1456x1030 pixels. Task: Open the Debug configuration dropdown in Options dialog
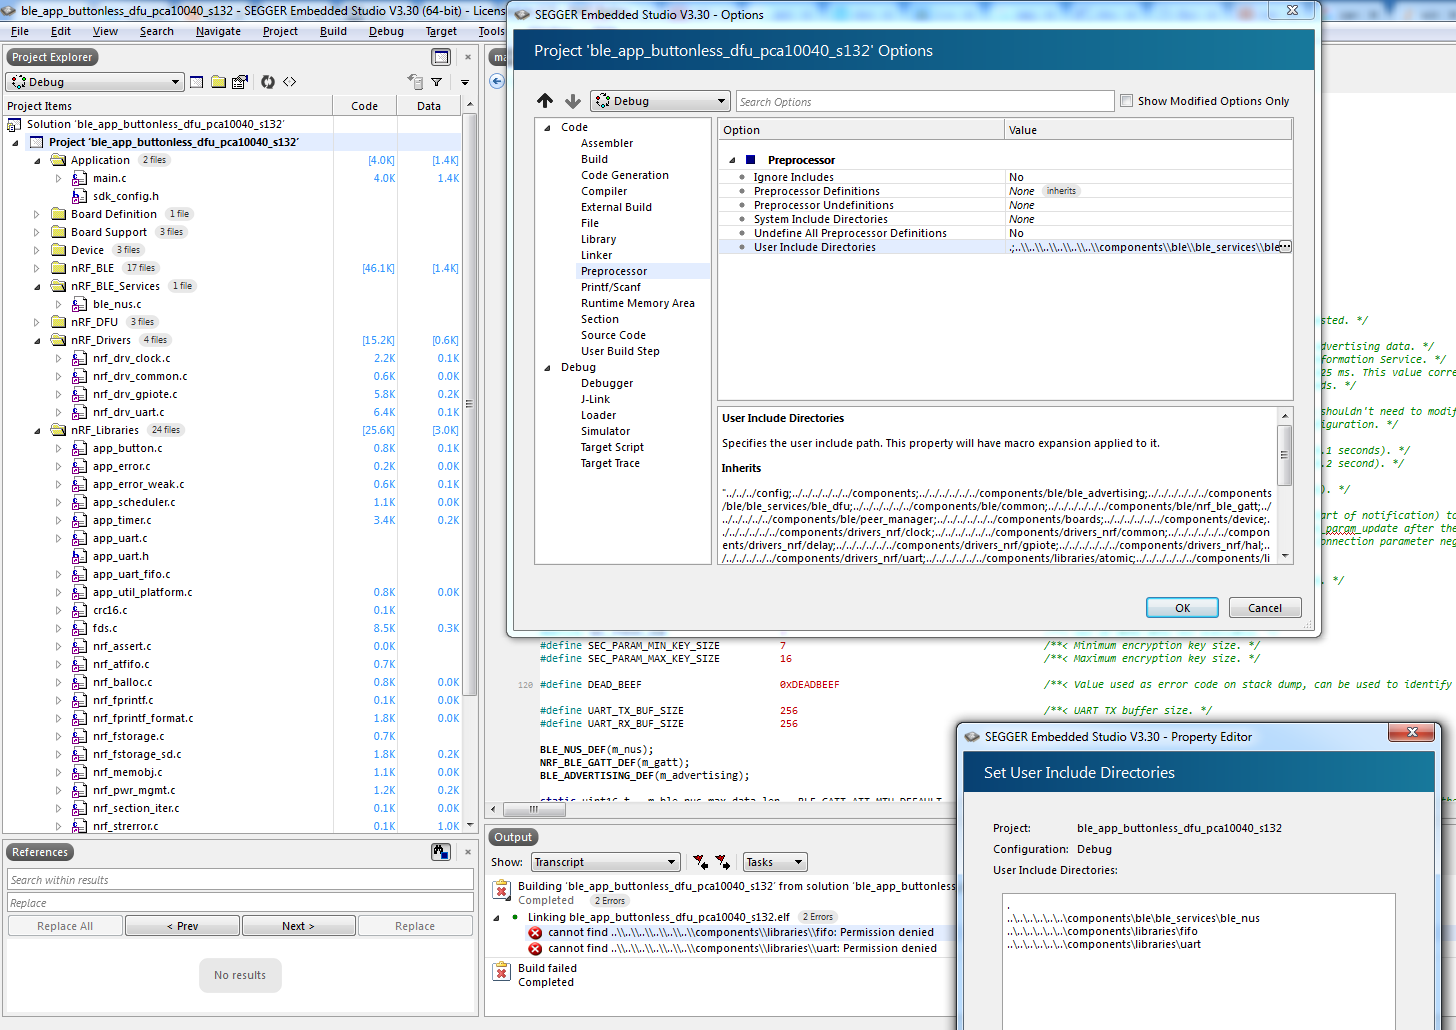[x=660, y=101]
